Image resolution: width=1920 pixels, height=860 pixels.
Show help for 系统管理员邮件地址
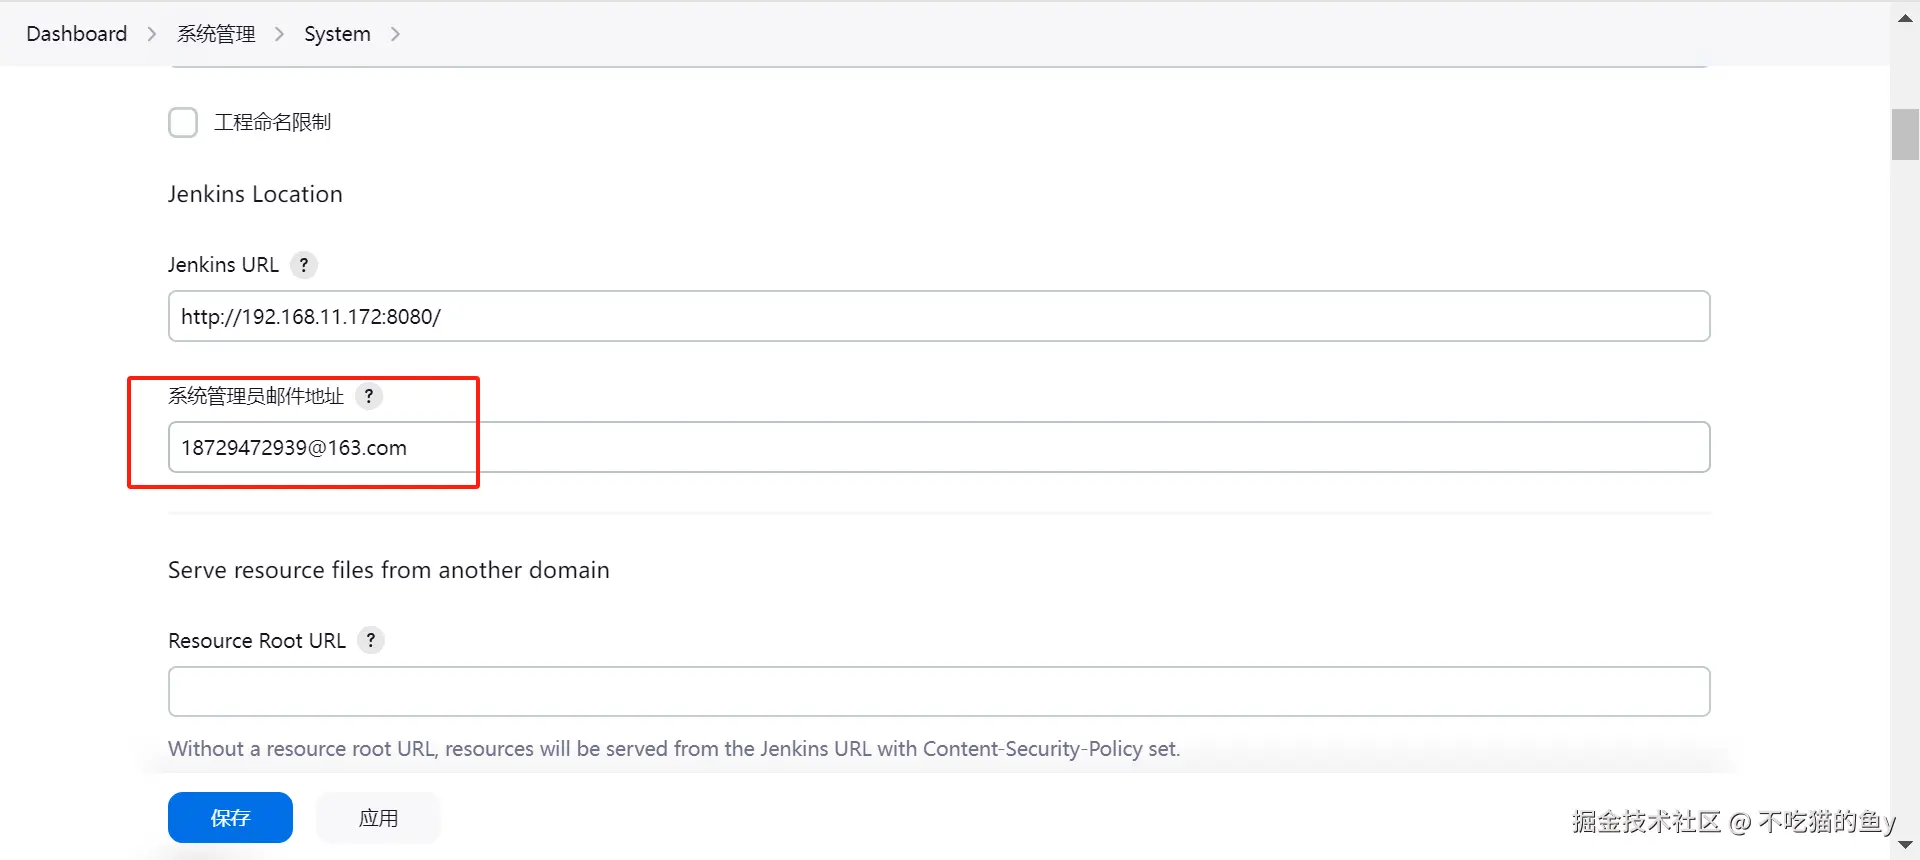click(x=369, y=396)
